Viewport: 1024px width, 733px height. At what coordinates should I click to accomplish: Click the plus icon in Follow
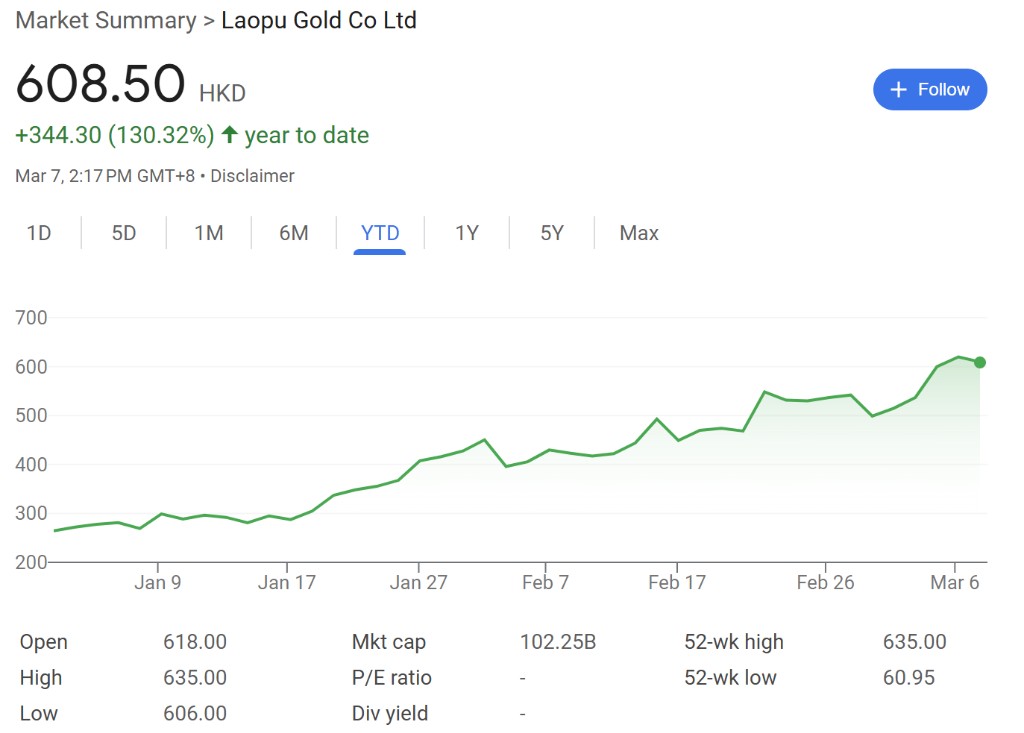898,90
